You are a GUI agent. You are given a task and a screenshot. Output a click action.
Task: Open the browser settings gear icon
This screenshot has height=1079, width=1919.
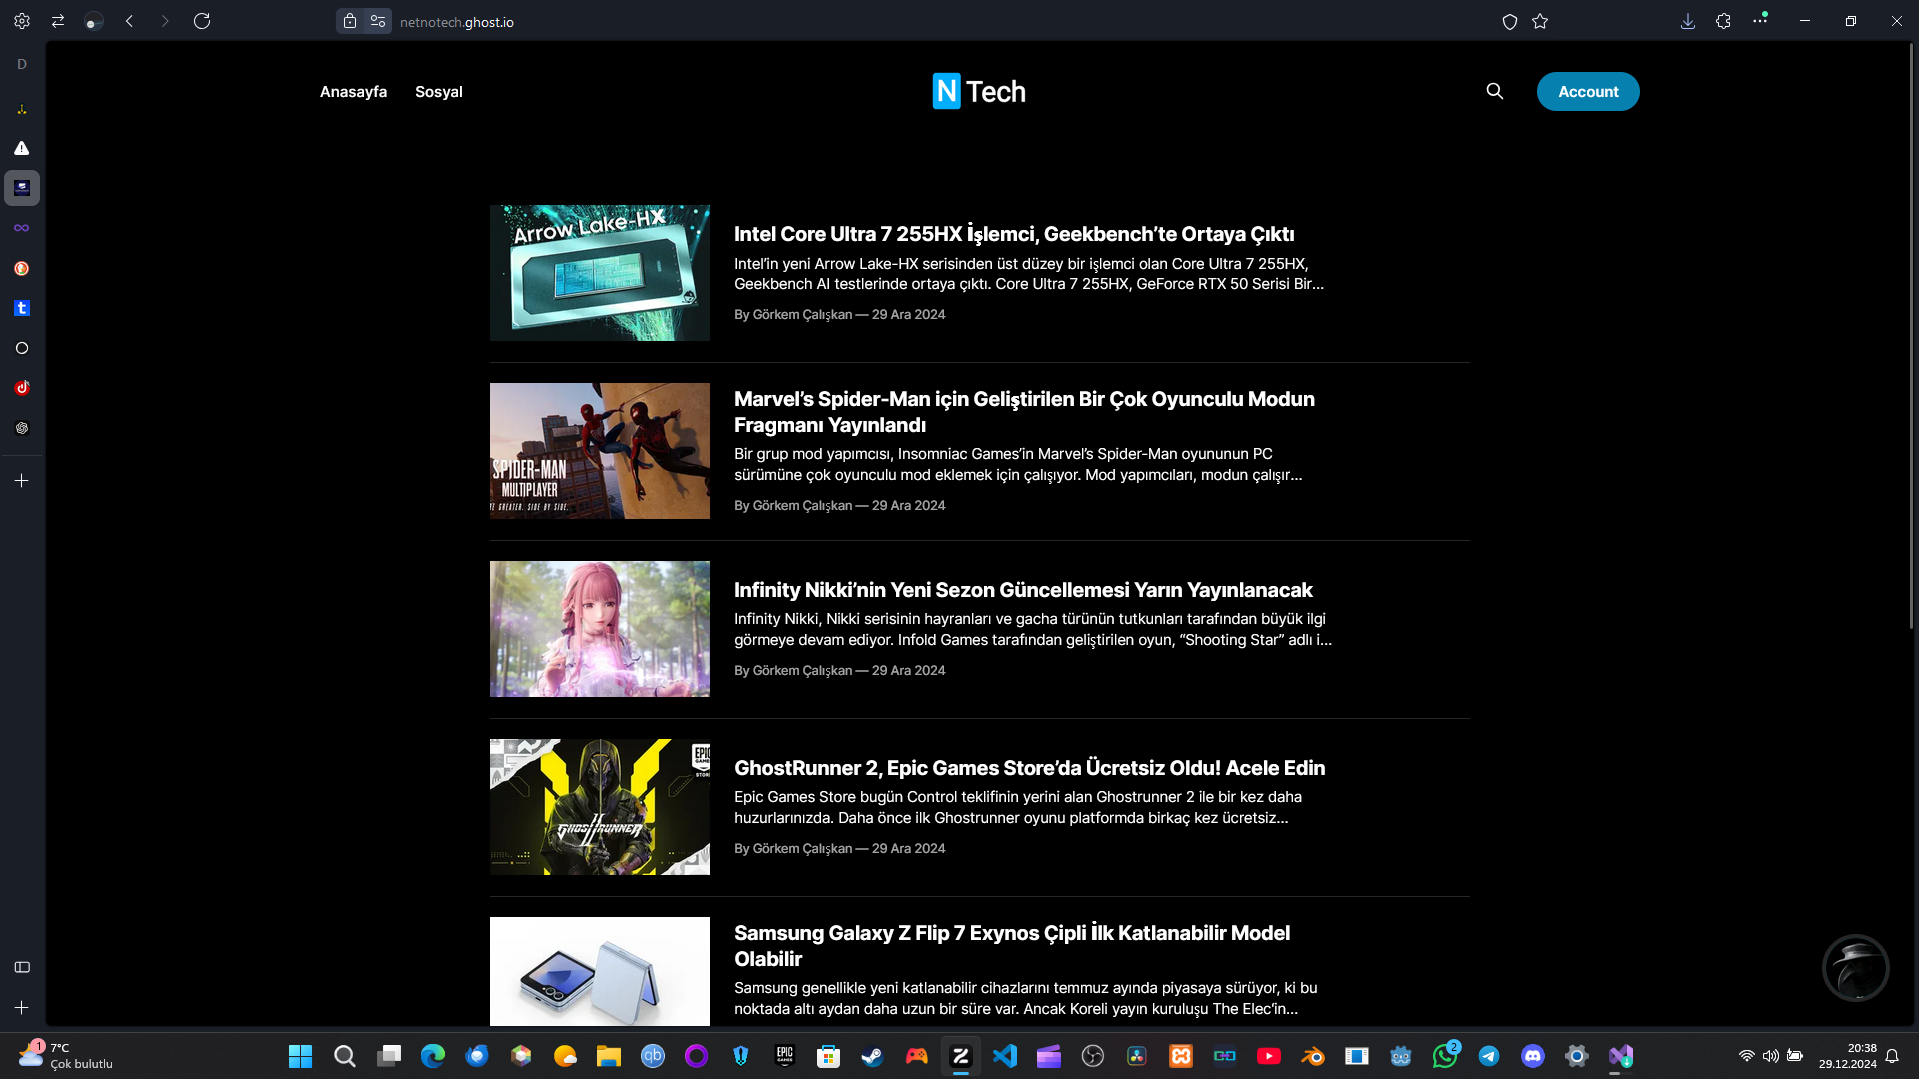pyautogui.click(x=22, y=21)
